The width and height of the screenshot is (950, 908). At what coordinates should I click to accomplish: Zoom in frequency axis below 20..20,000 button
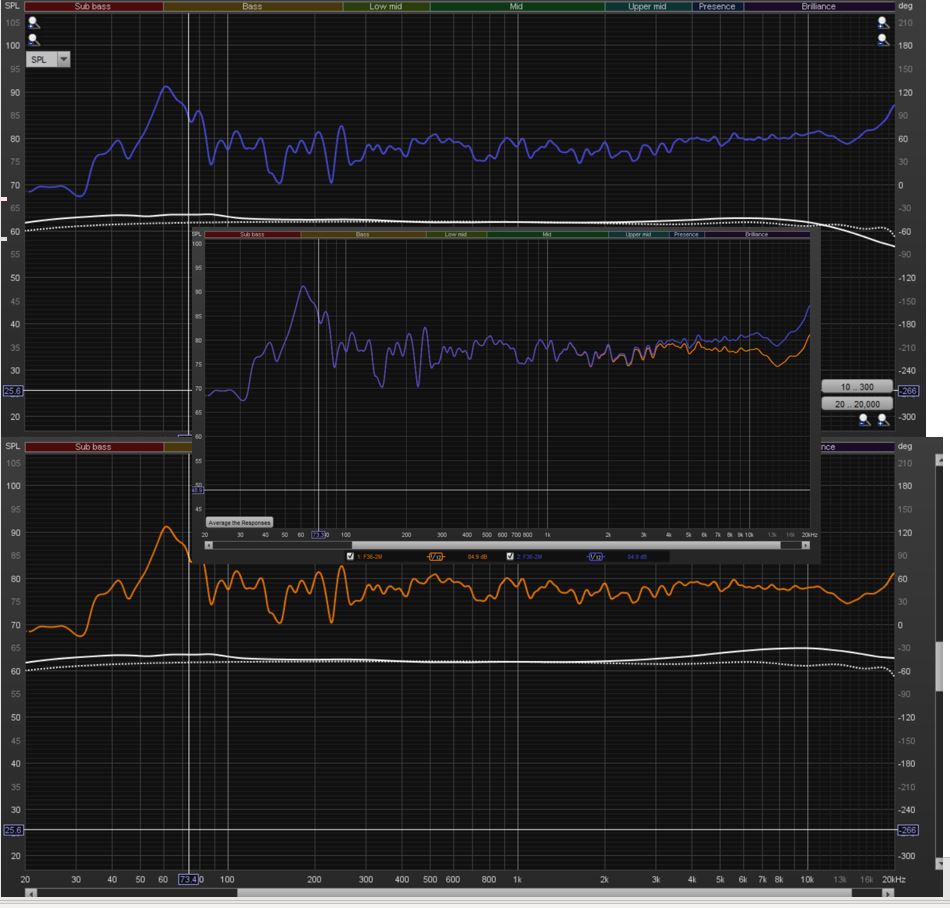pyautogui.click(x=883, y=421)
